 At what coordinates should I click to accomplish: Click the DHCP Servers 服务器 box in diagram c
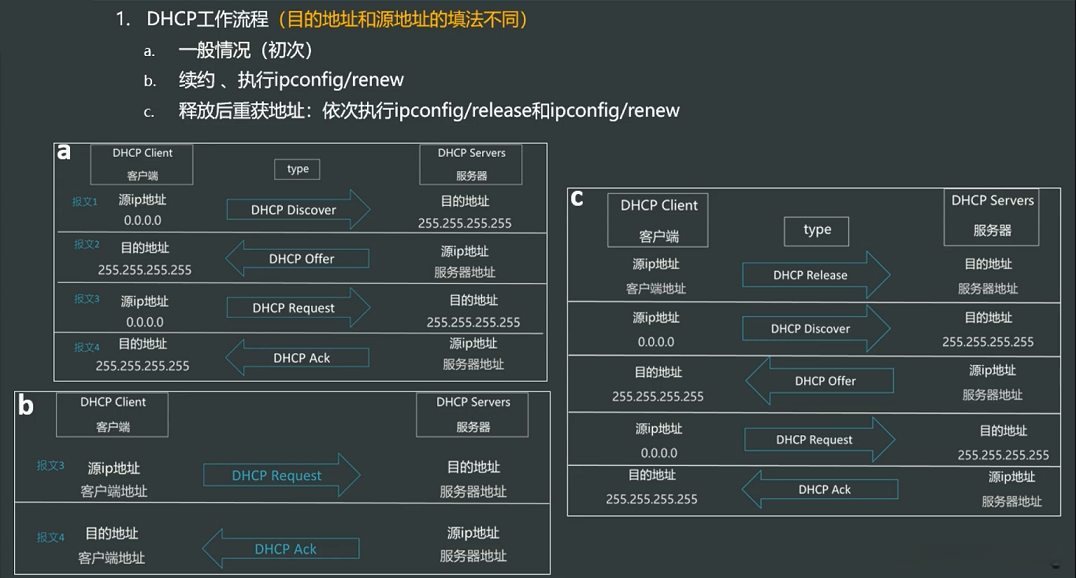coord(992,217)
